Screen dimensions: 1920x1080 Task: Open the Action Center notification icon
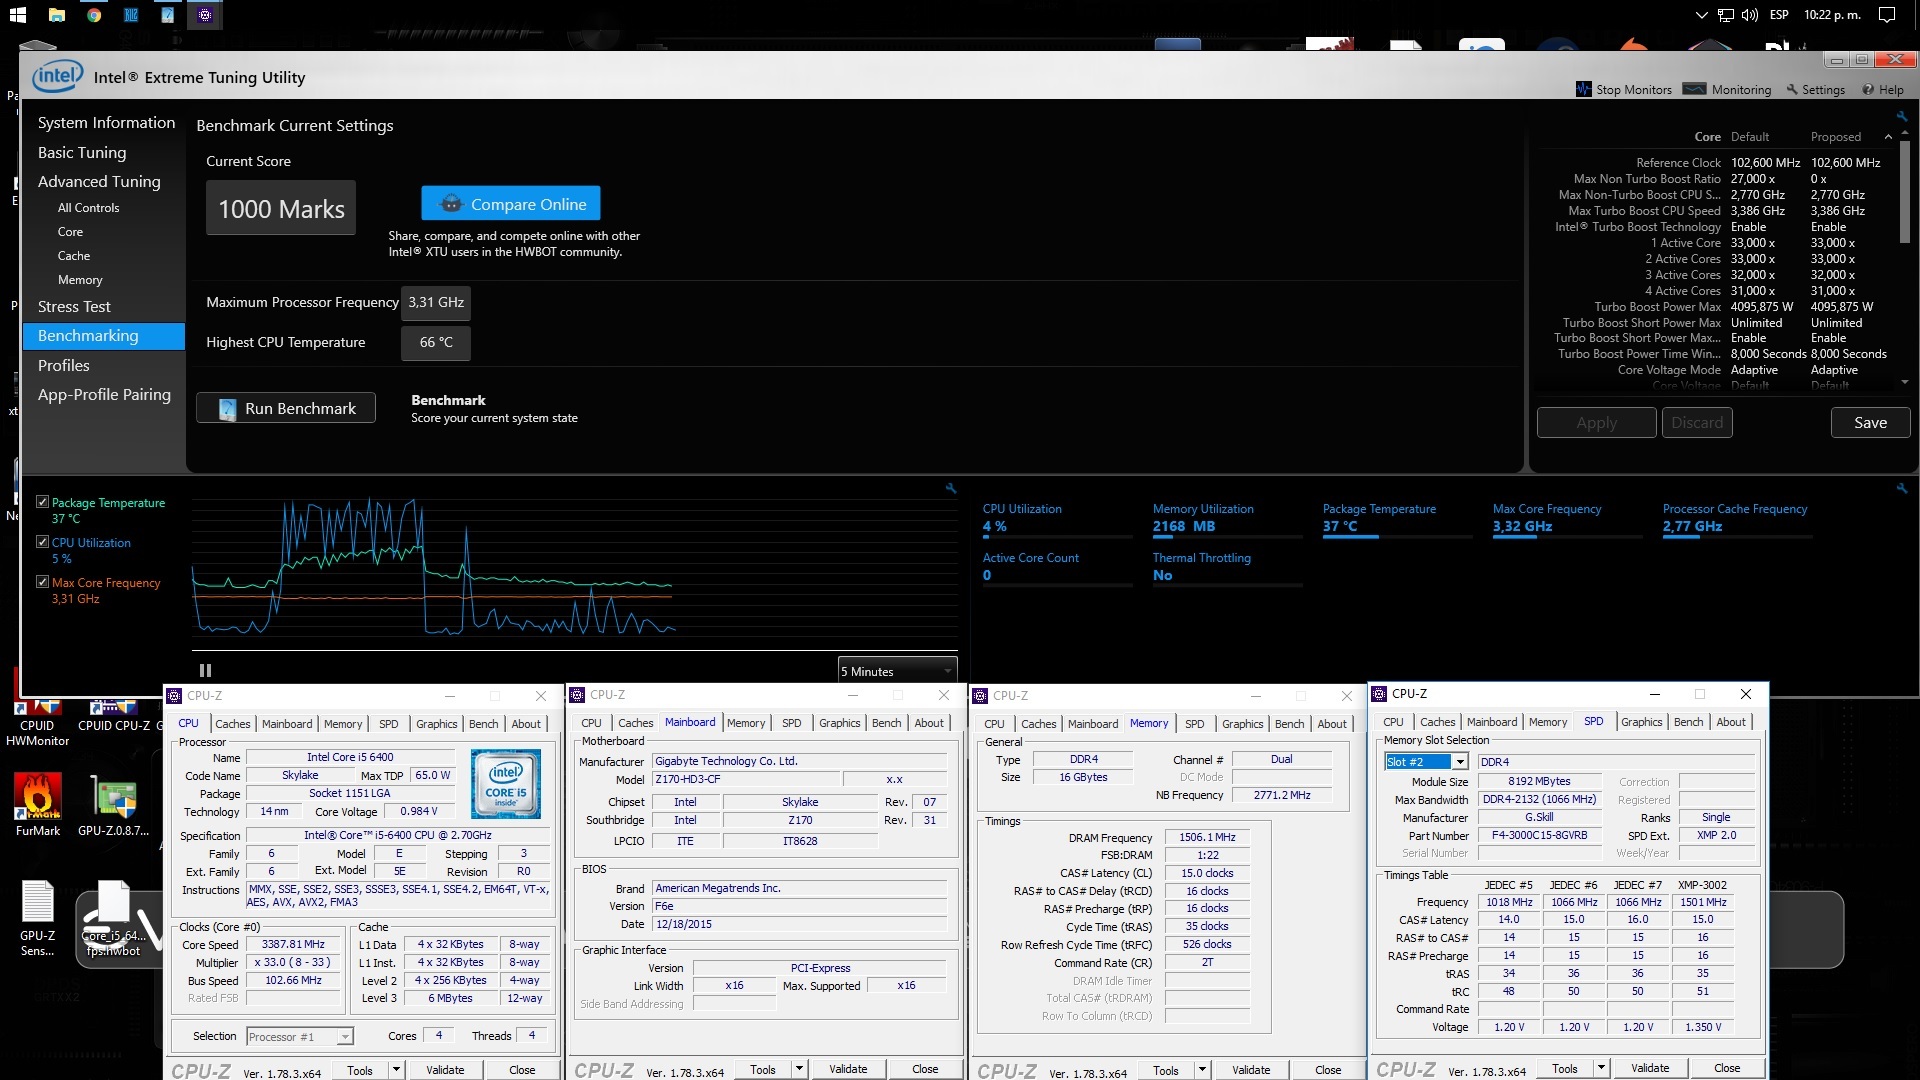(1887, 15)
